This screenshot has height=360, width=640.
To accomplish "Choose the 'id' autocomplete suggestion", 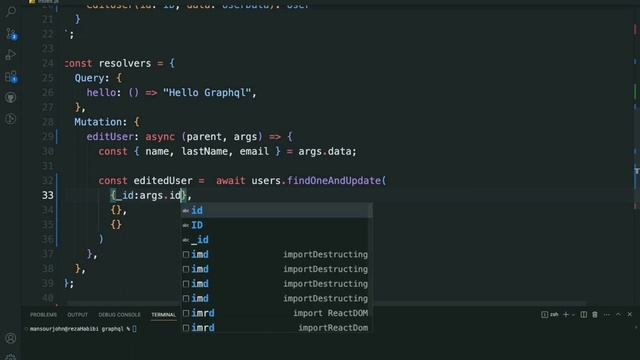I will (x=276, y=210).
